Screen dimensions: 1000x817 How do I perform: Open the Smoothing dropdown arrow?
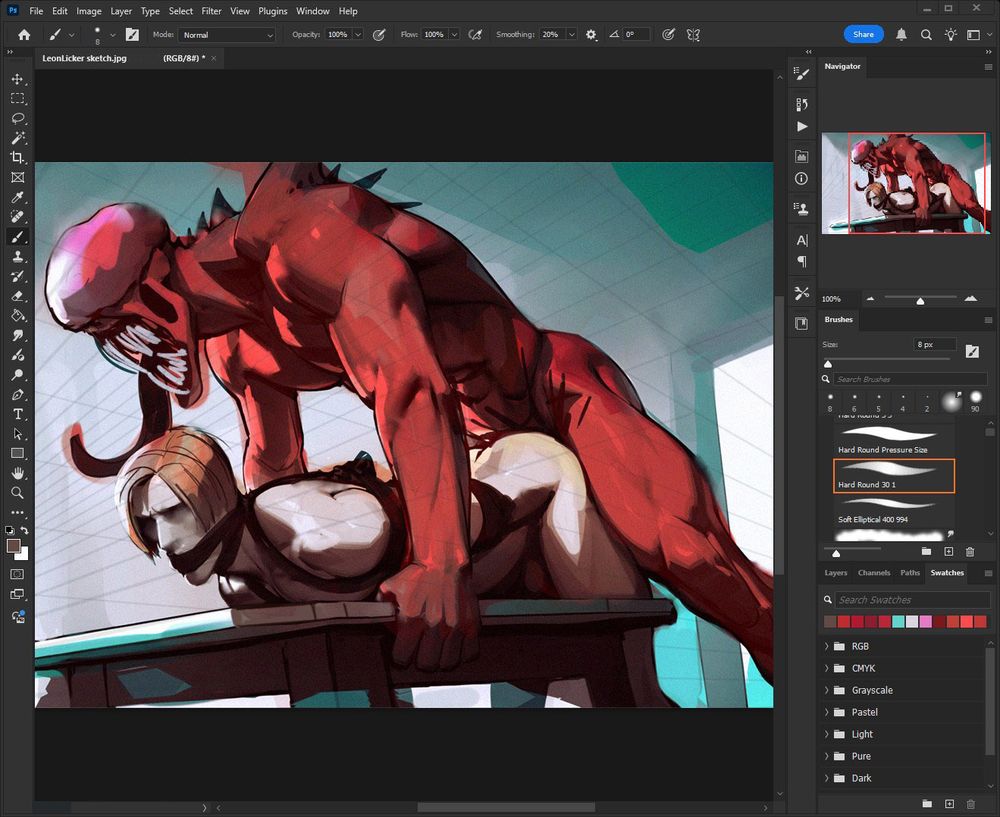(571, 34)
